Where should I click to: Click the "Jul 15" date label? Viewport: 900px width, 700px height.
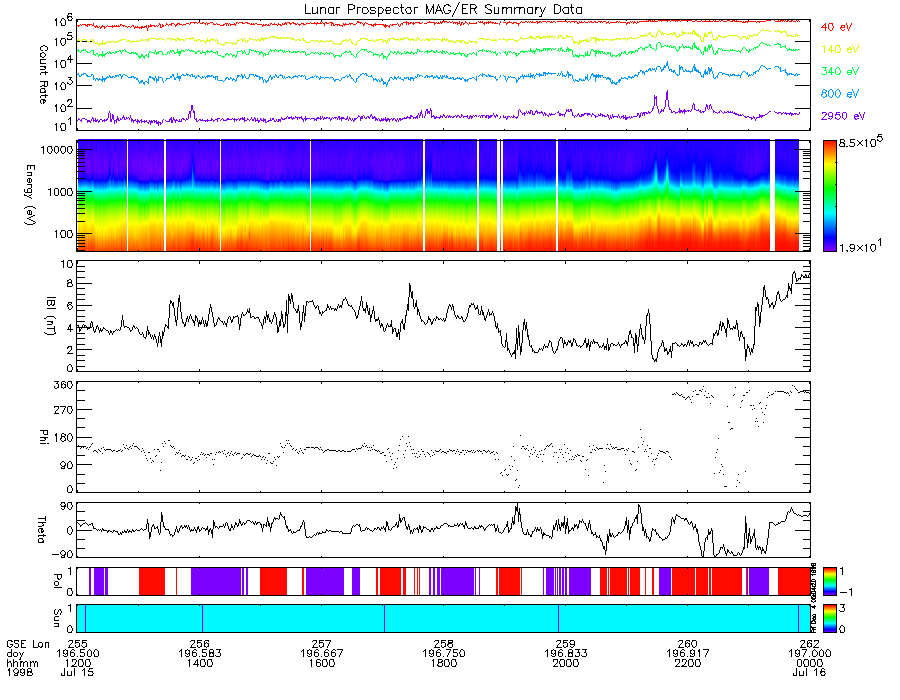77,672
